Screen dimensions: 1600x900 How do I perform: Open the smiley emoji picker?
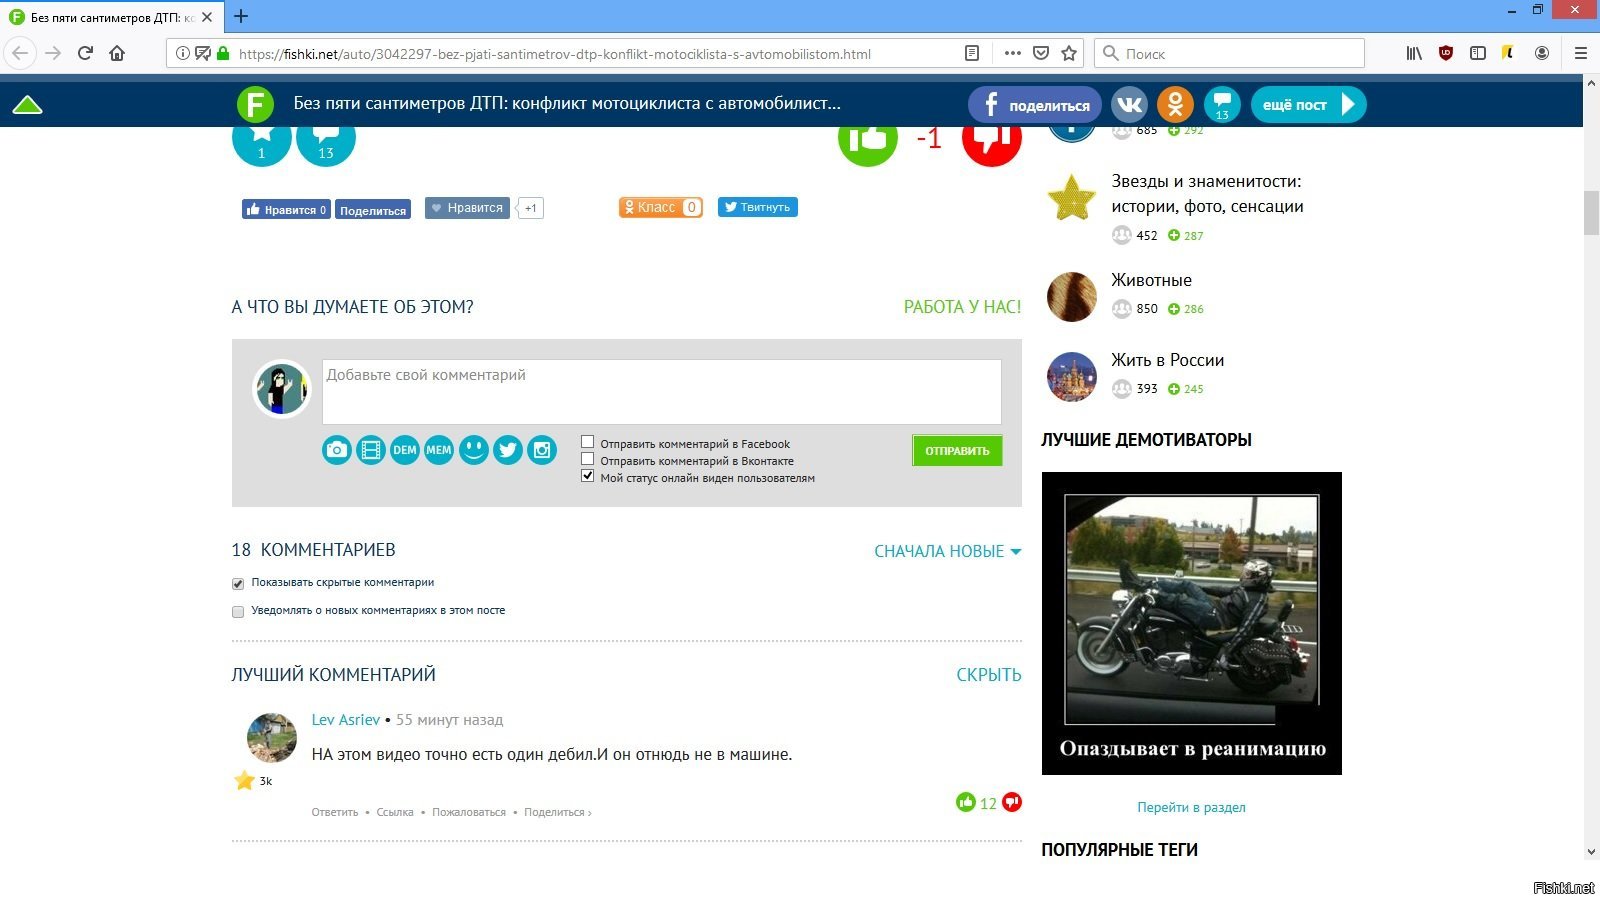tap(474, 450)
